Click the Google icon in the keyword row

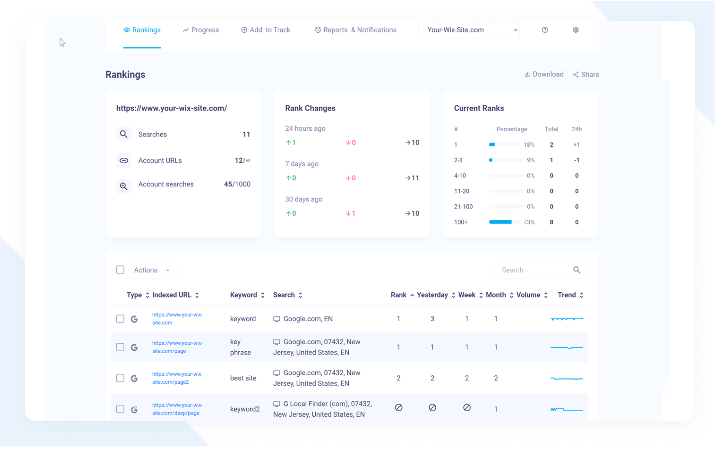click(135, 321)
